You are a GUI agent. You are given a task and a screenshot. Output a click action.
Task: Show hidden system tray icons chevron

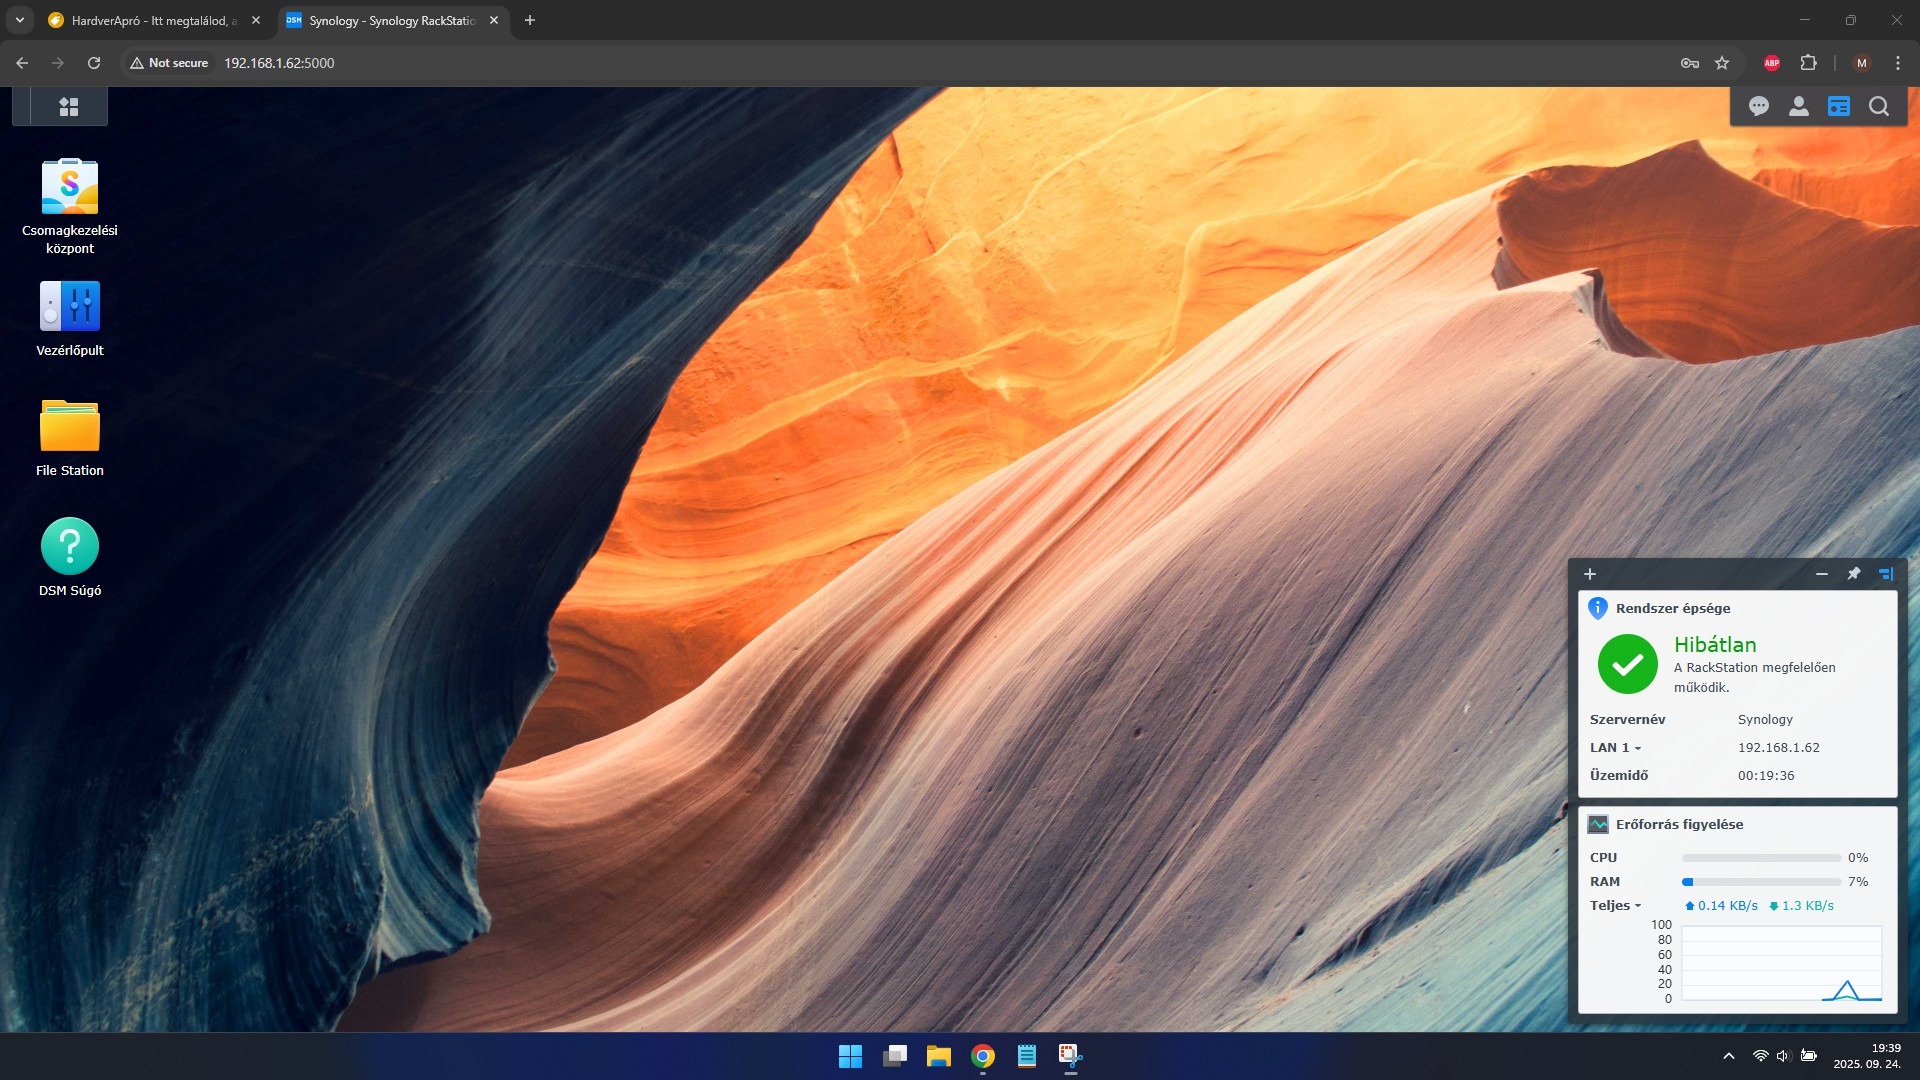point(1728,1056)
